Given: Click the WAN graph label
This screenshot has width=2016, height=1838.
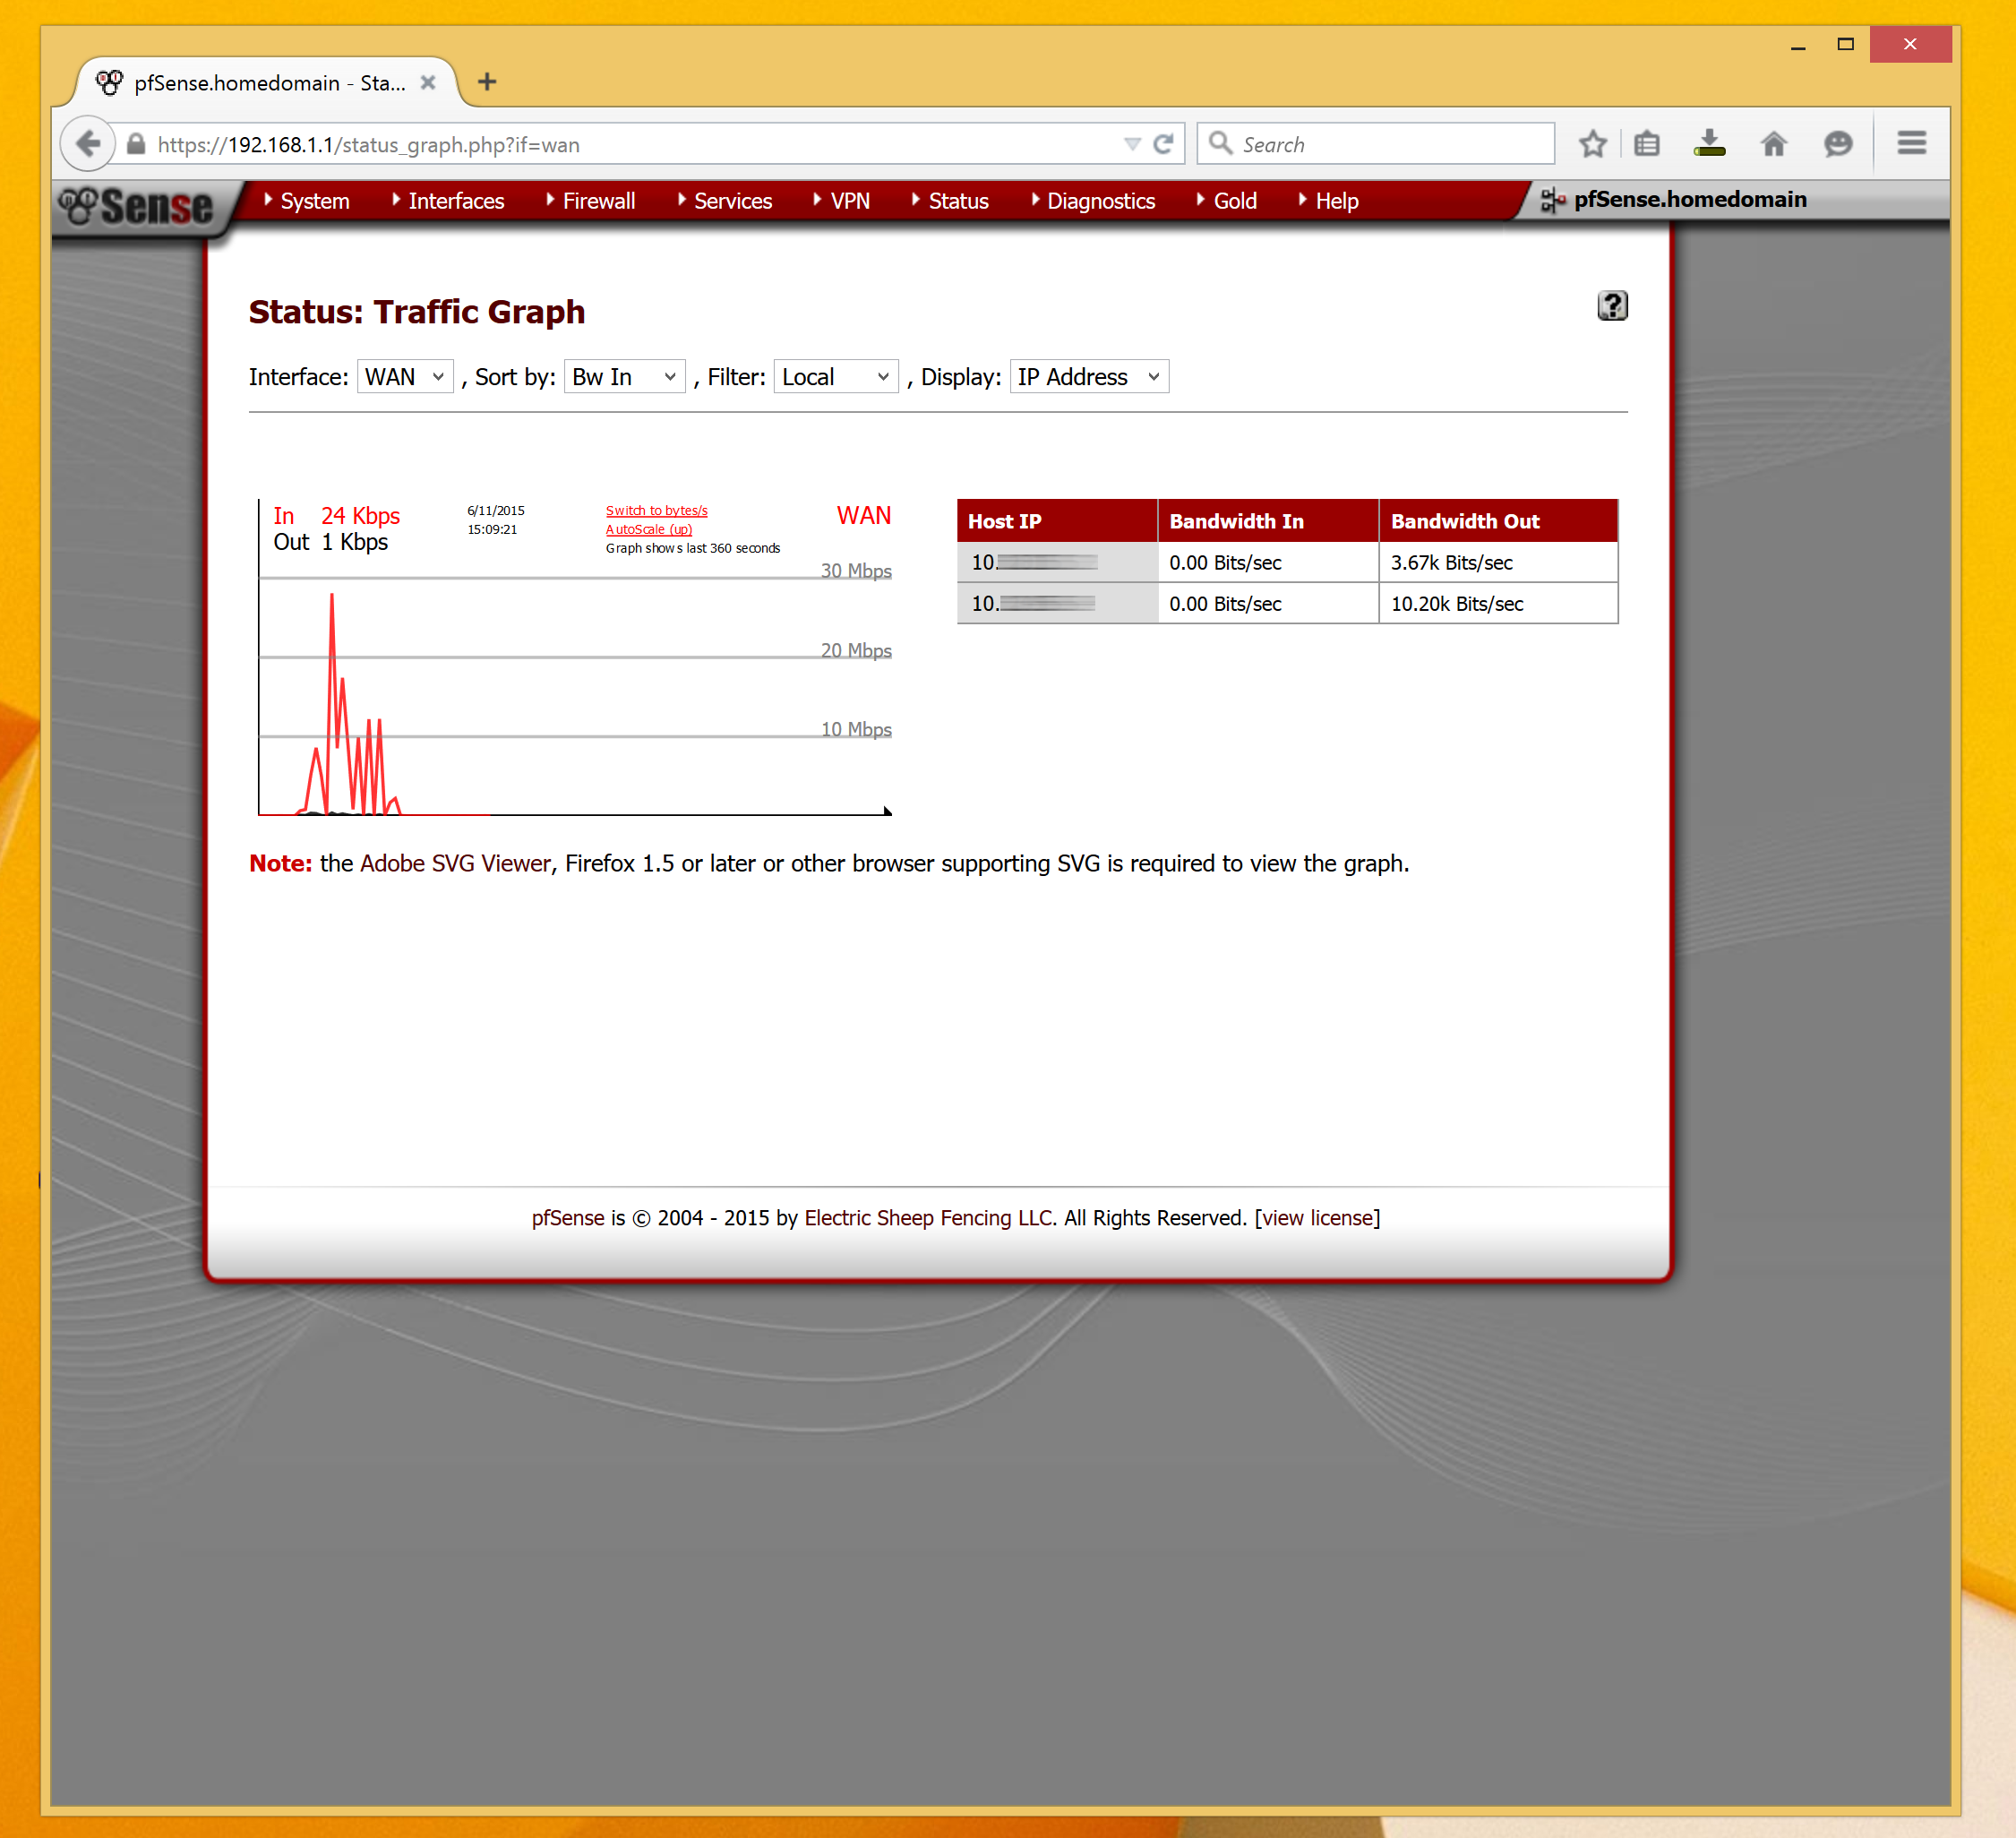Looking at the screenshot, I should pyautogui.click(x=864, y=516).
